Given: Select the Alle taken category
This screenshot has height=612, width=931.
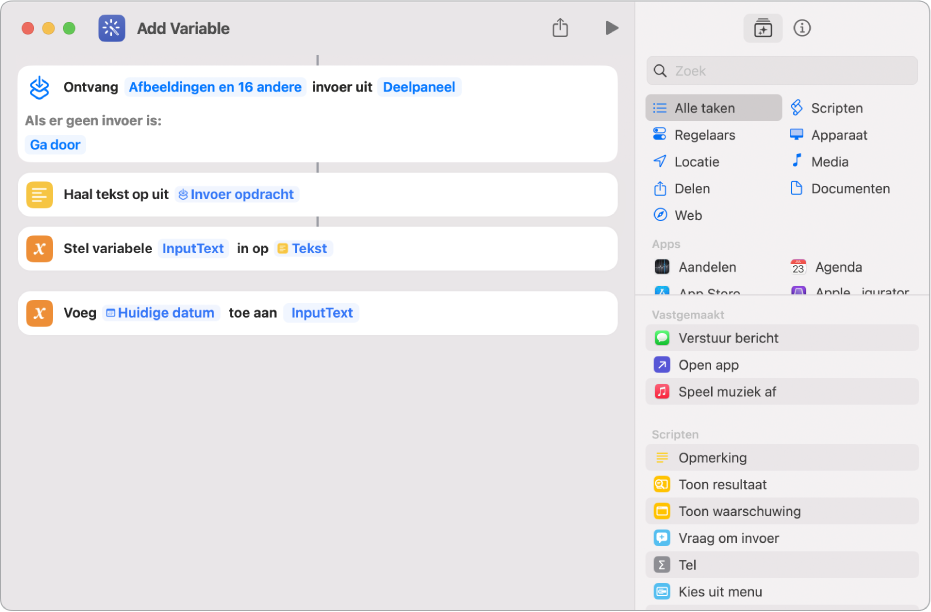Looking at the screenshot, I should tap(714, 108).
